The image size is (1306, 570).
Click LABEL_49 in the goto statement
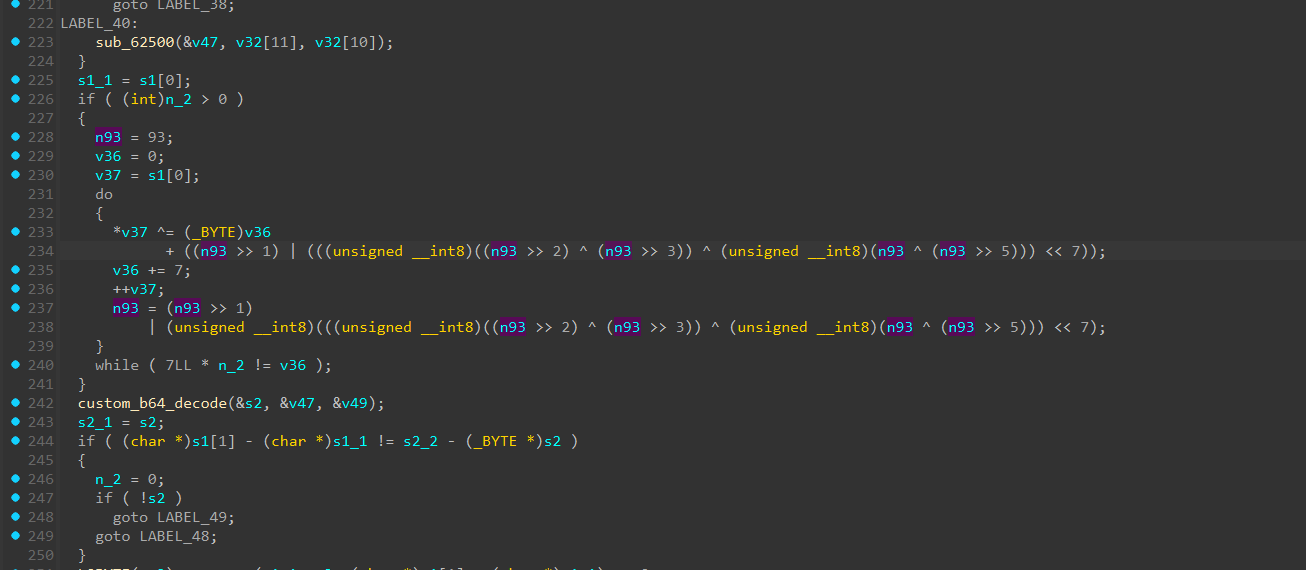(x=193, y=517)
